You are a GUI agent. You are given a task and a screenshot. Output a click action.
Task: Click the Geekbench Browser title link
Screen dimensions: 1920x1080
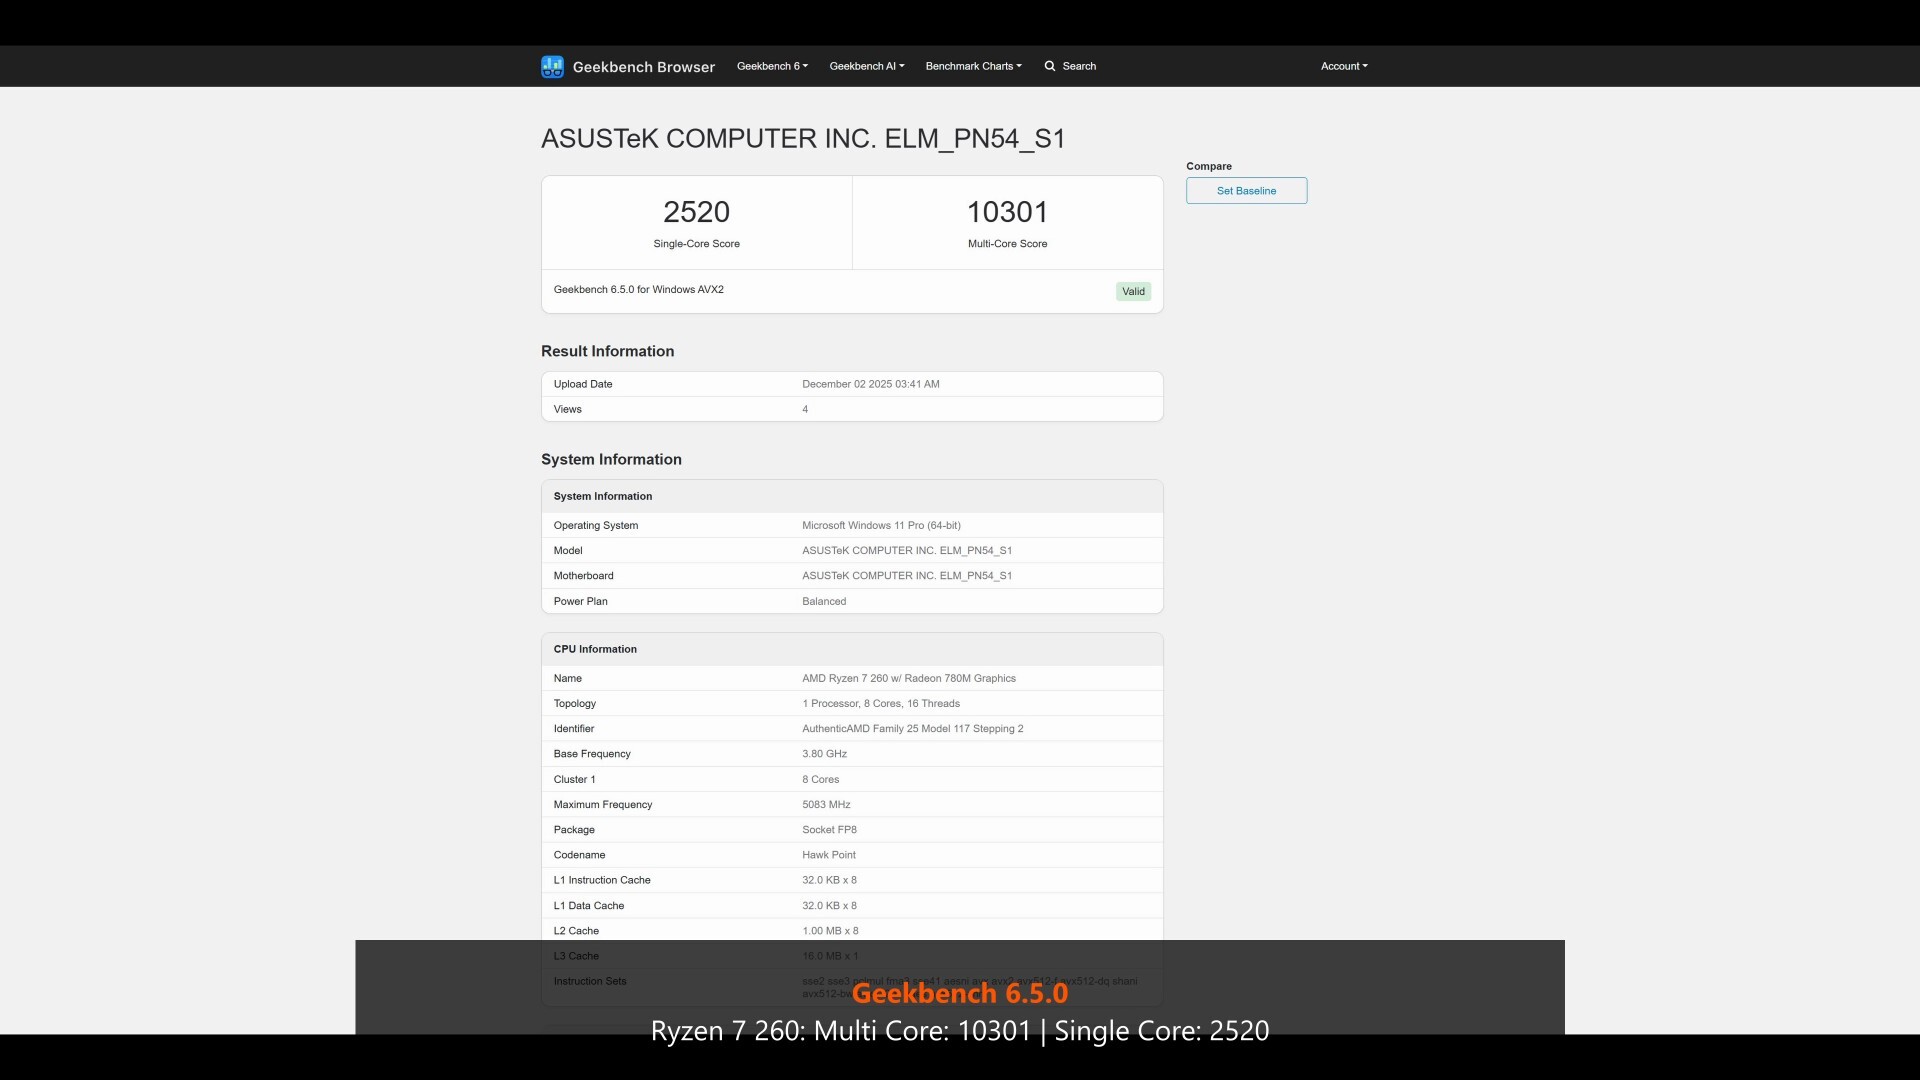pos(644,66)
